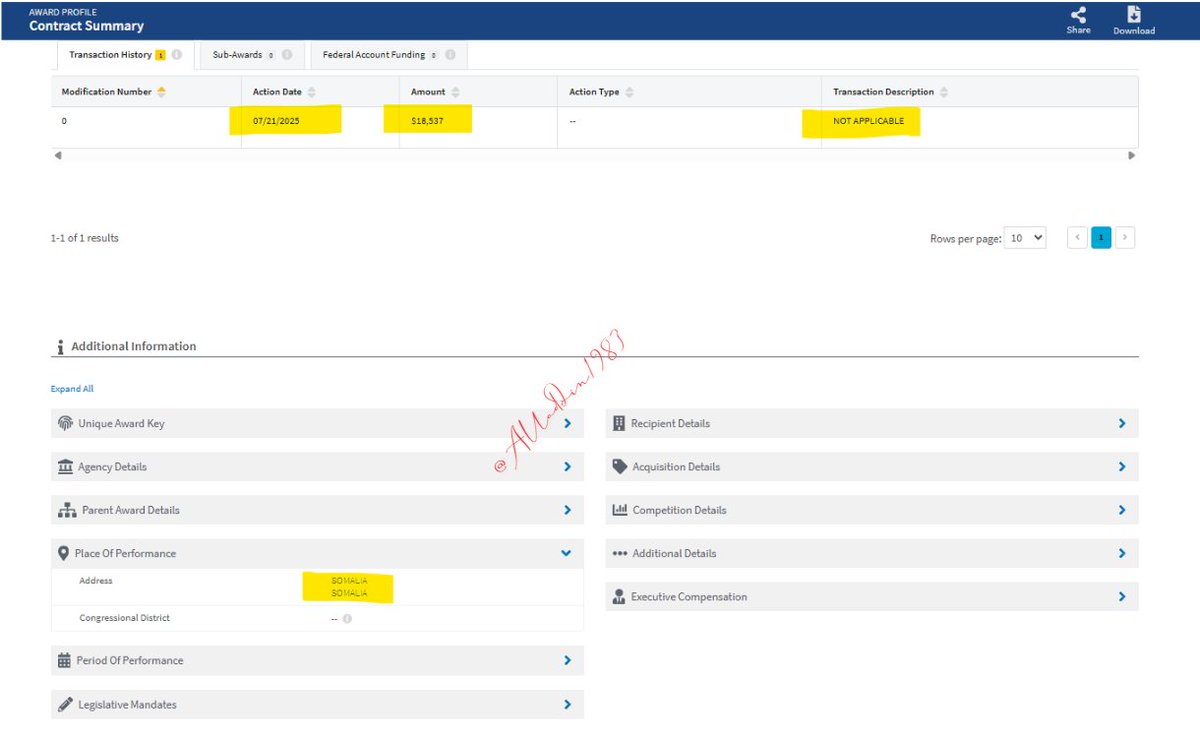This screenshot has height=742, width=1200.
Task: Click the Agency Details building icon
Action: tap(66, 467)
